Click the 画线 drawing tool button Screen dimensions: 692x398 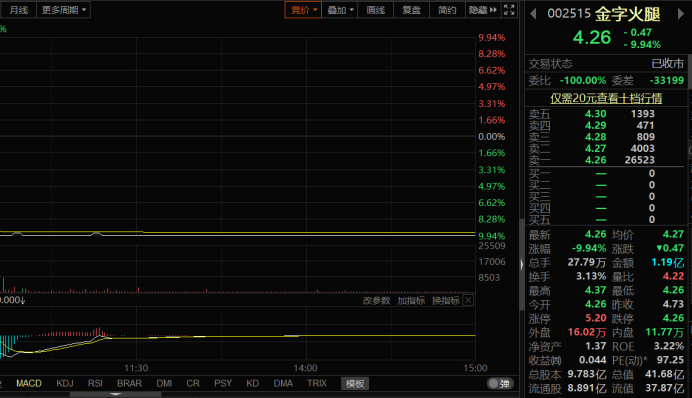[376, 10]
